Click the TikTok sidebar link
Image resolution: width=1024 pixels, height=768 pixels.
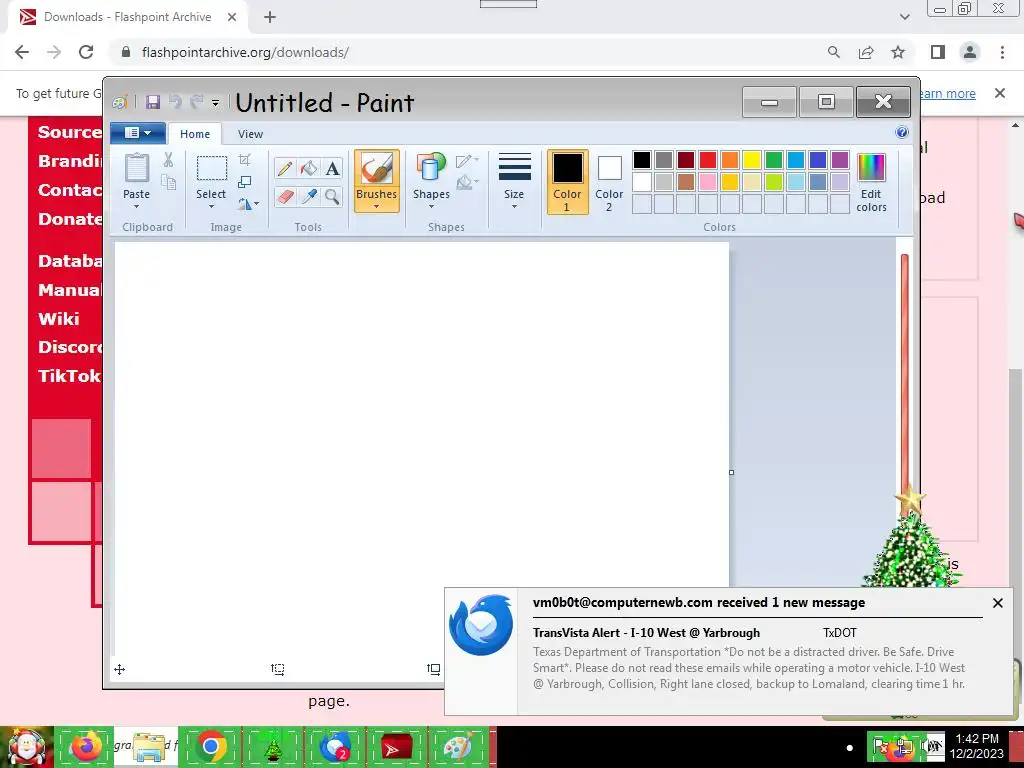[69, 376]
